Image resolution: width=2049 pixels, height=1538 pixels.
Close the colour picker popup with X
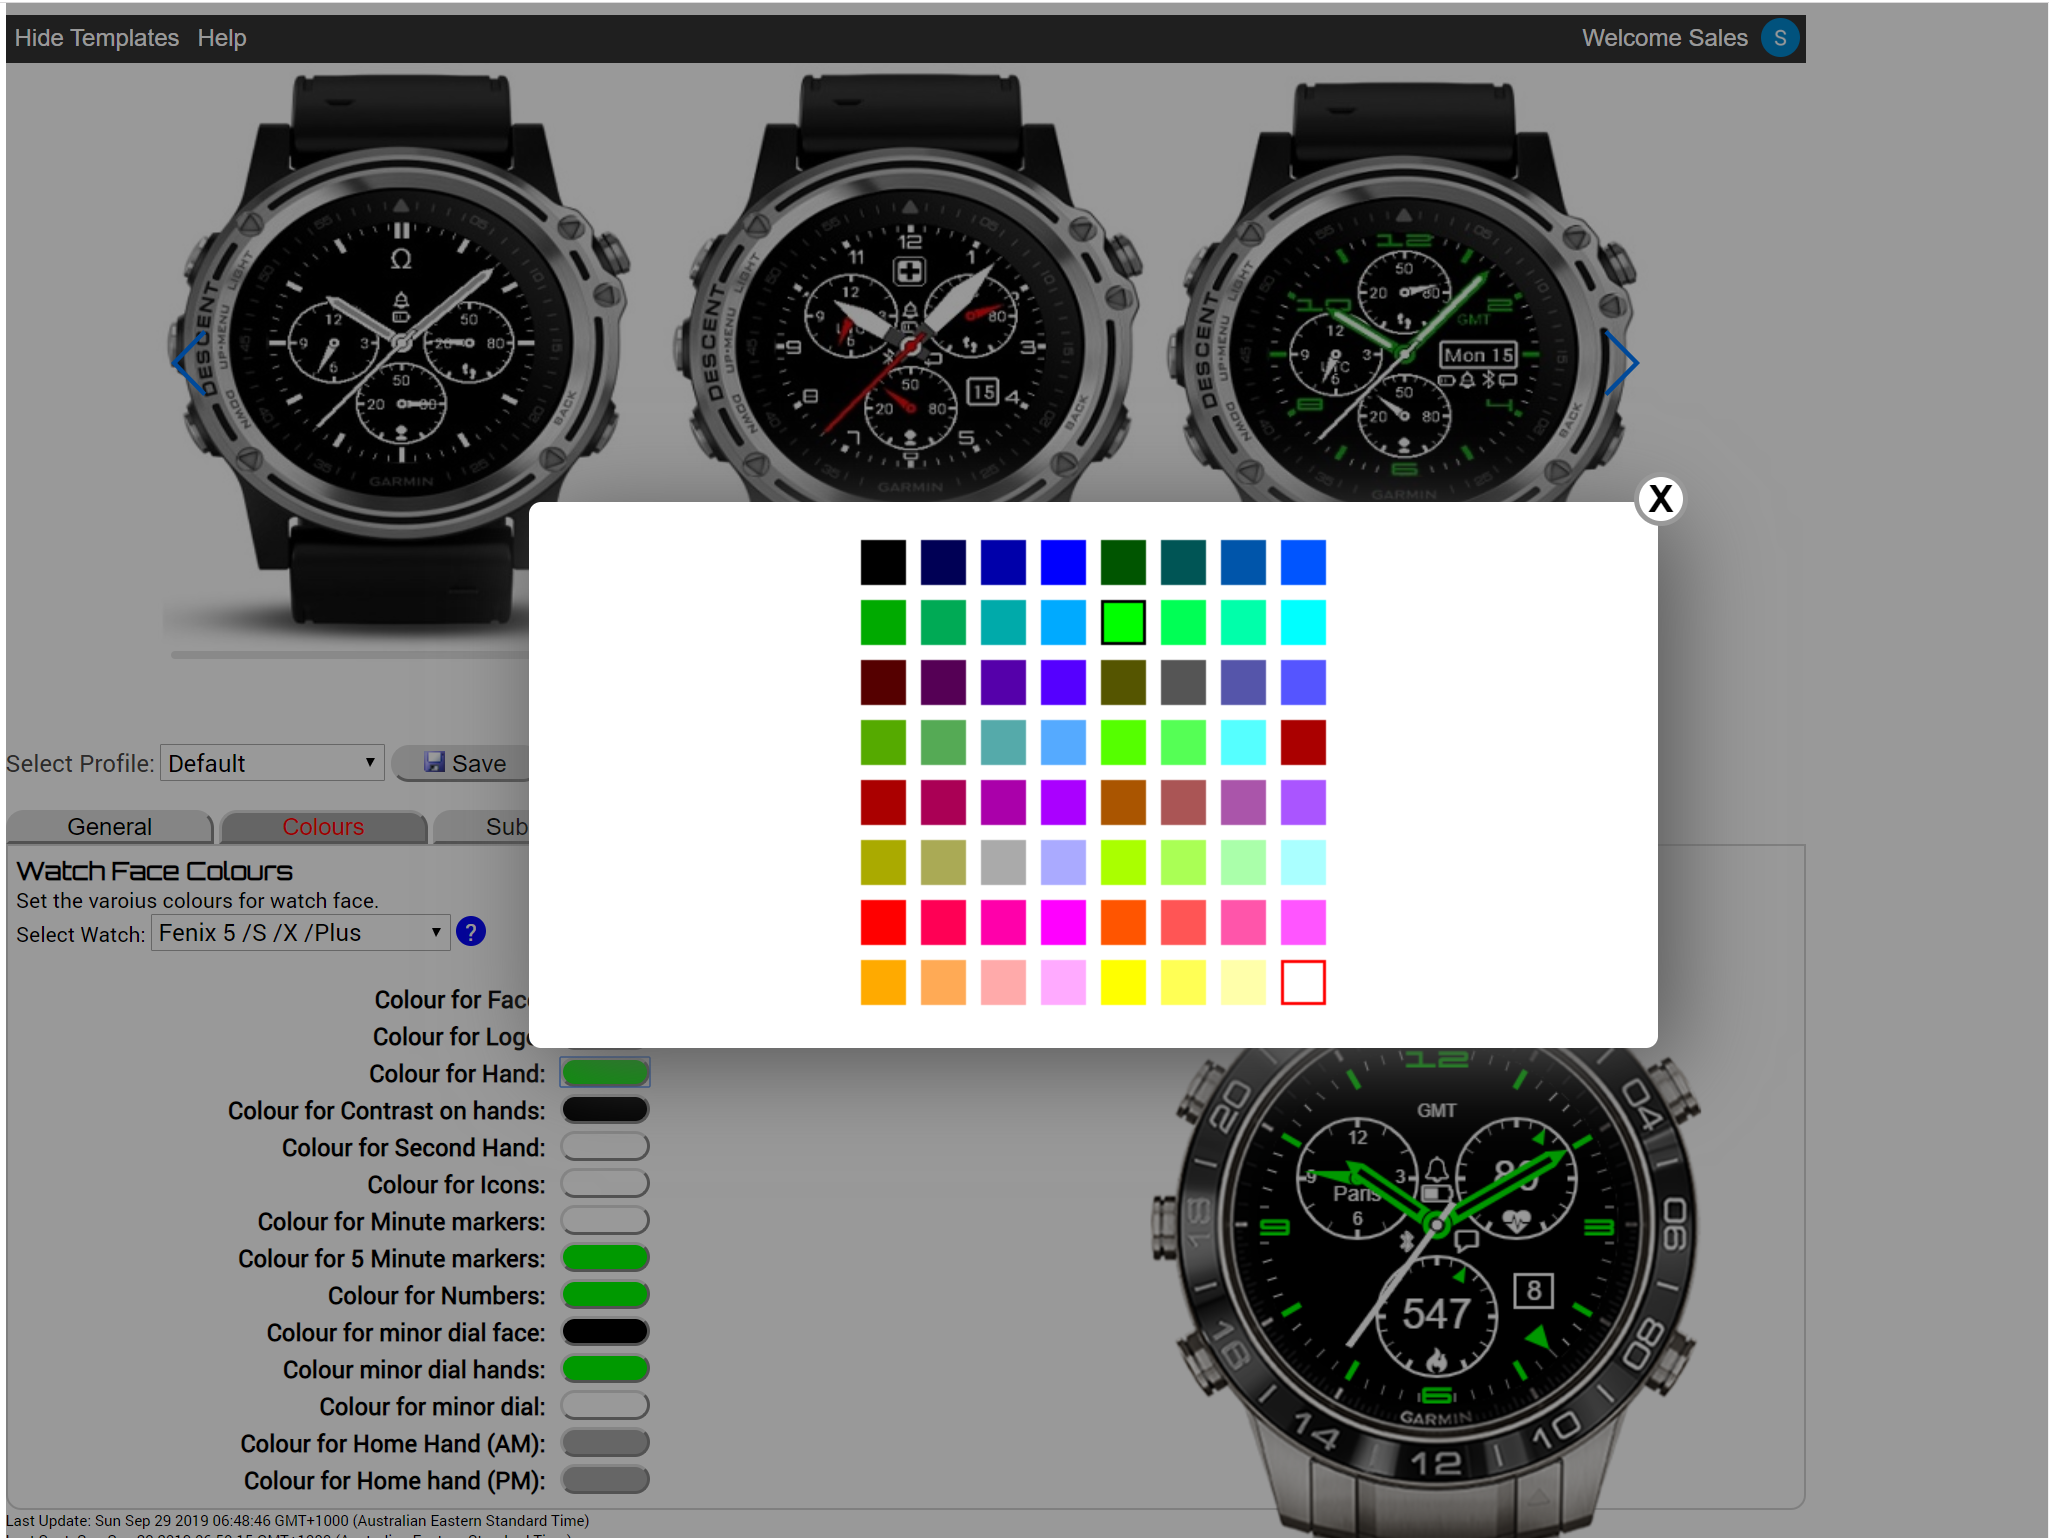[1660, 498]
